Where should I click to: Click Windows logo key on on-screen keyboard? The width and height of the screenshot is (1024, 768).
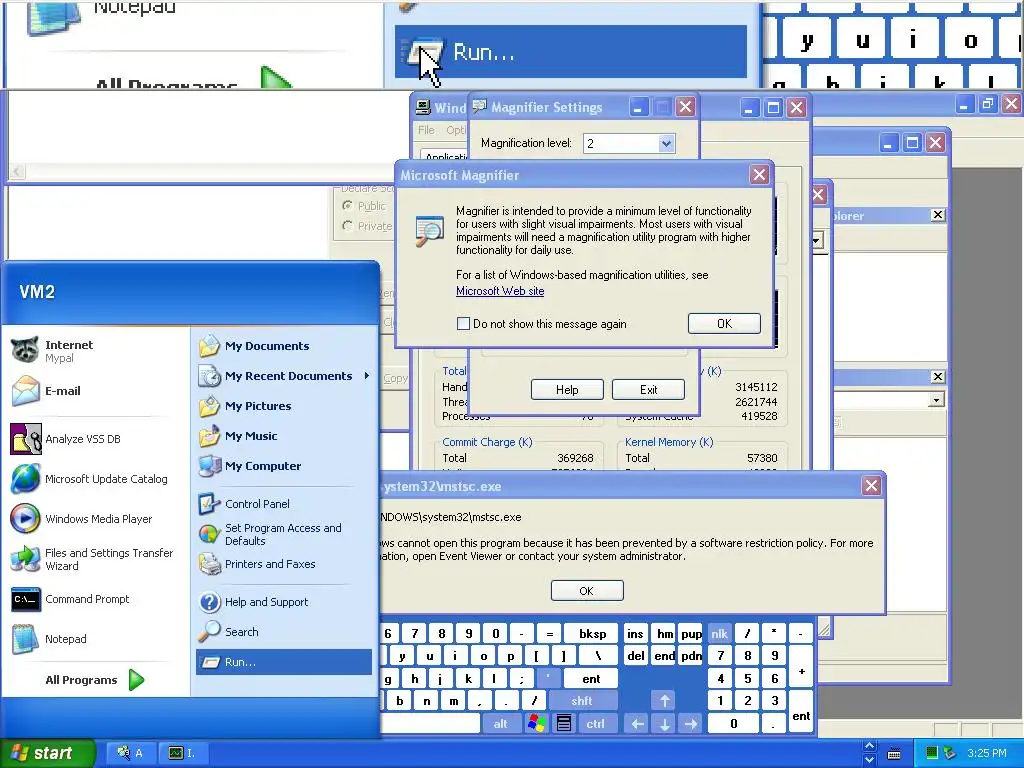pos(537,724)
